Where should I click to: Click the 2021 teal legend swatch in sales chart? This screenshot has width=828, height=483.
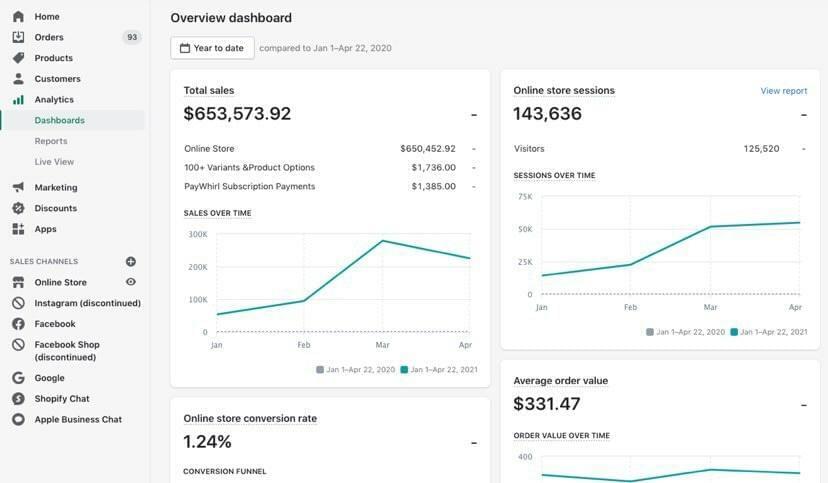tap(404, 370)
